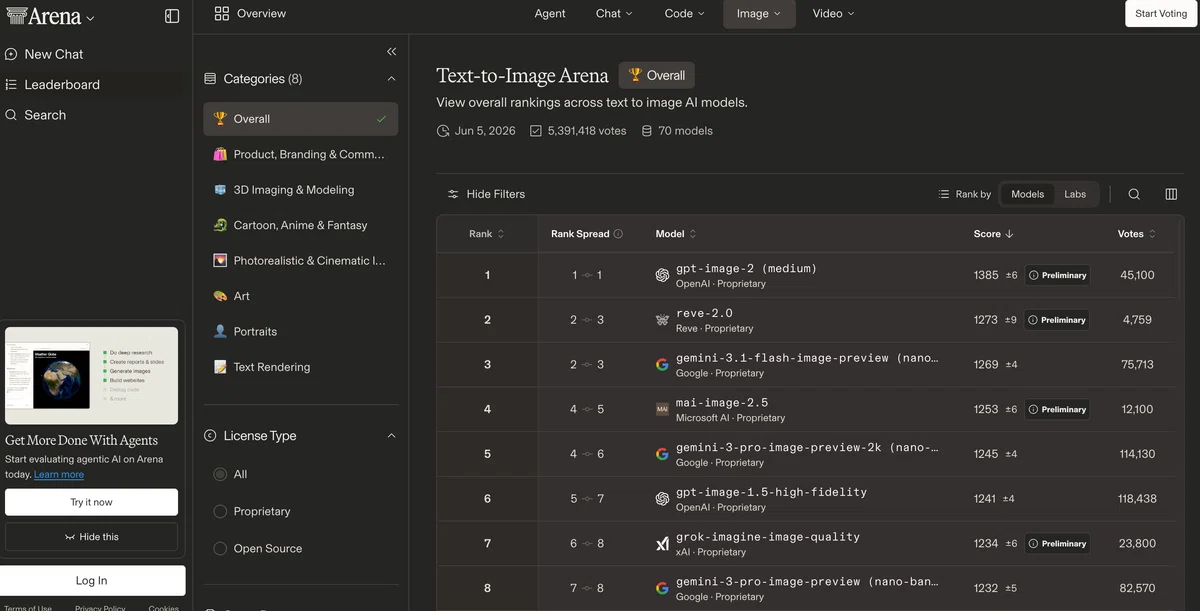Select 3D Imaging & Modeling category
1200x611 pixels.
click(300, 190)
